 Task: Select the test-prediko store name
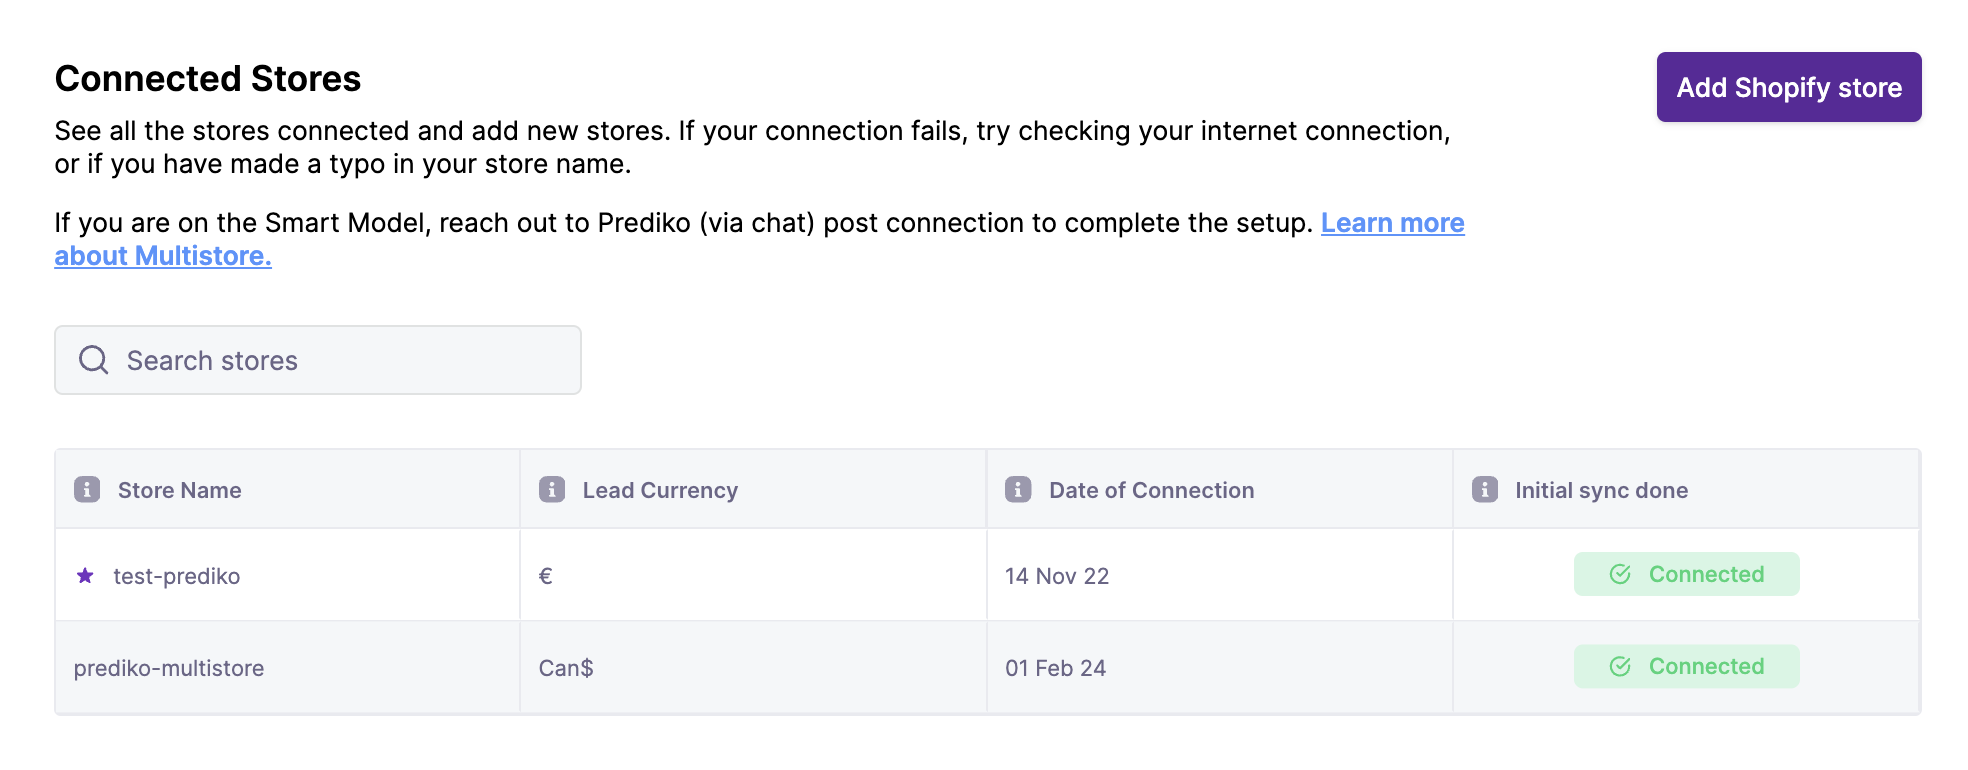pyautogui.click(x=176, y=577)
